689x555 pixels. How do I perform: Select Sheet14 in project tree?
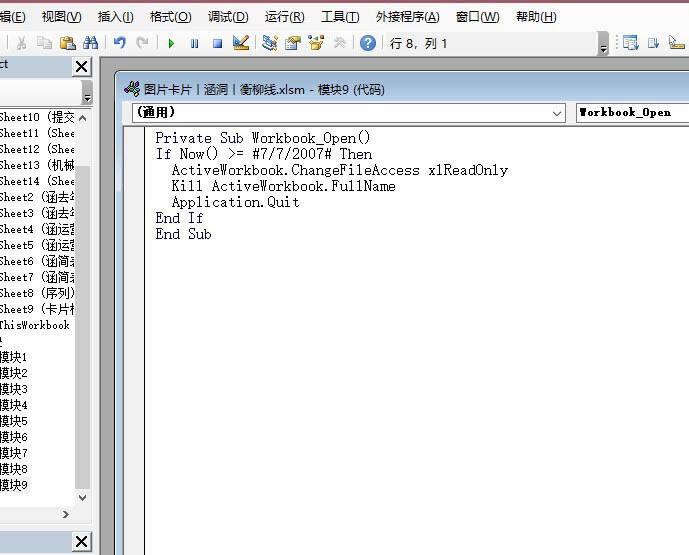tap(37, 181)
